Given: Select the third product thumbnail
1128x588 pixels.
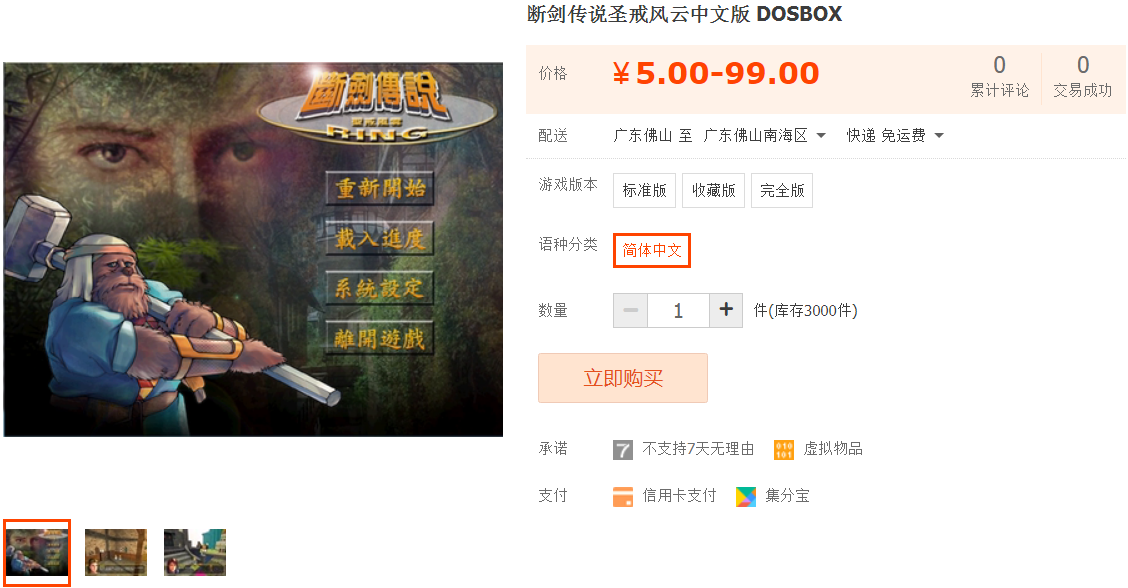Looking at the screenshot, I should pyautogui.click(x=195, y=552).
